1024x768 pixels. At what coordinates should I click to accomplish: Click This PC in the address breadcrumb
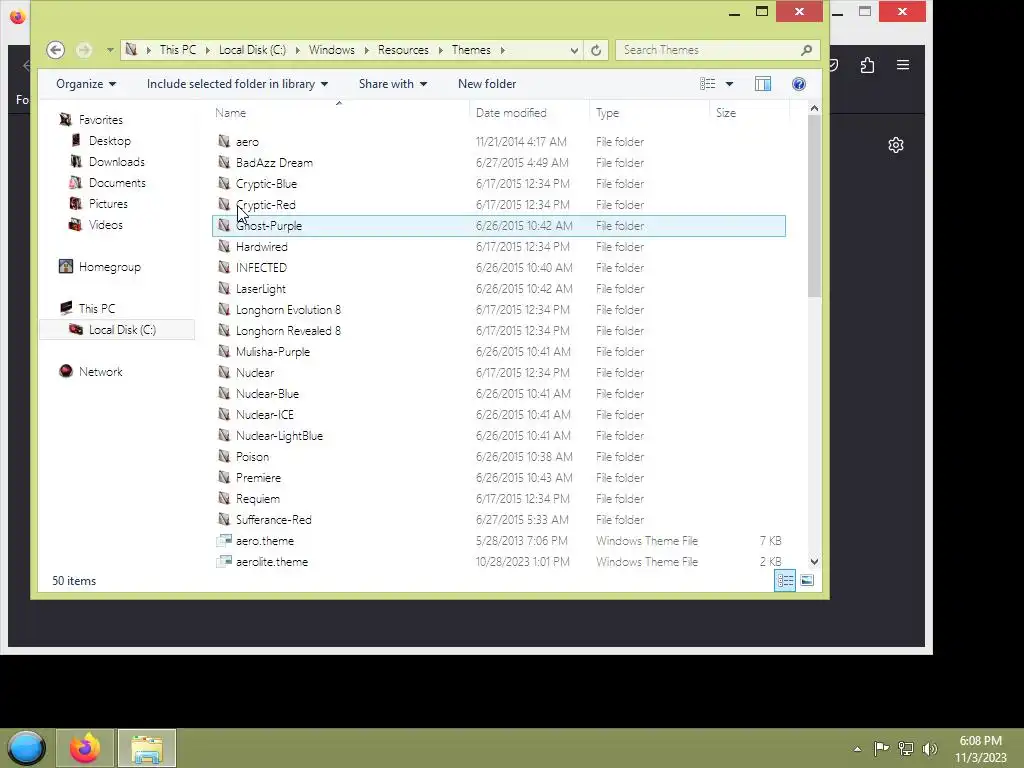click(178, 50)
